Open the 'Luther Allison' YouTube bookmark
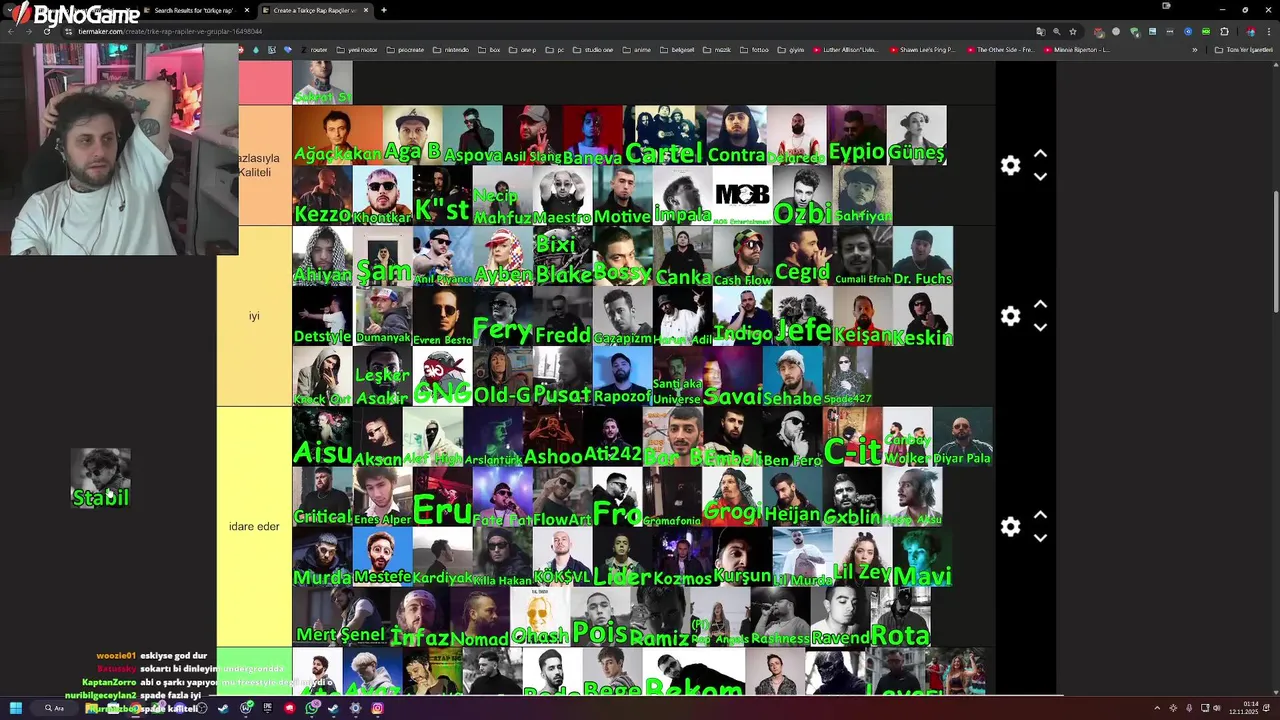Image resolution: width=1280 pixels, height=720 pixels. tap(846, 50)
